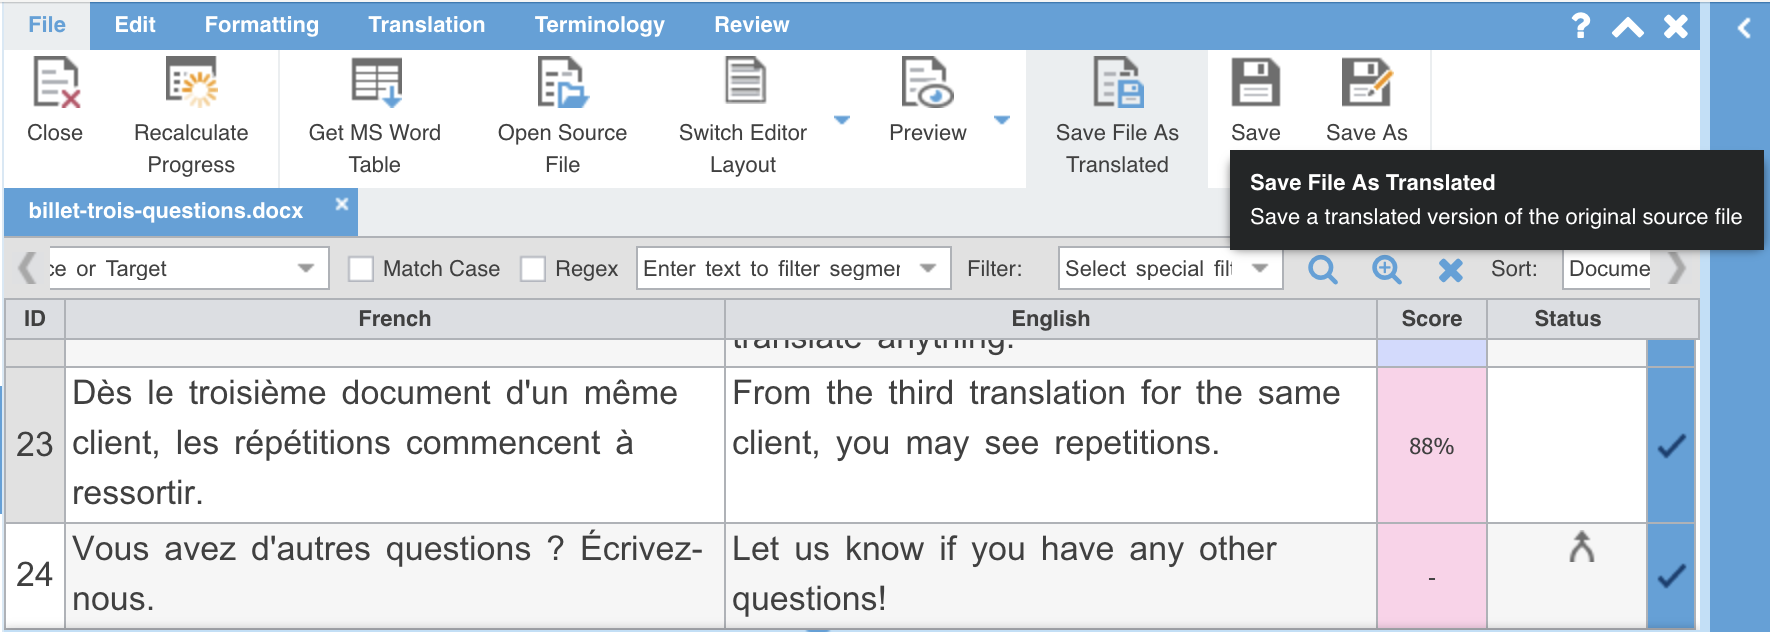Enable the Match Case checkbox
Image resolution: width=1770 pixels, height=632 pixels.
(x=361, y=269)
